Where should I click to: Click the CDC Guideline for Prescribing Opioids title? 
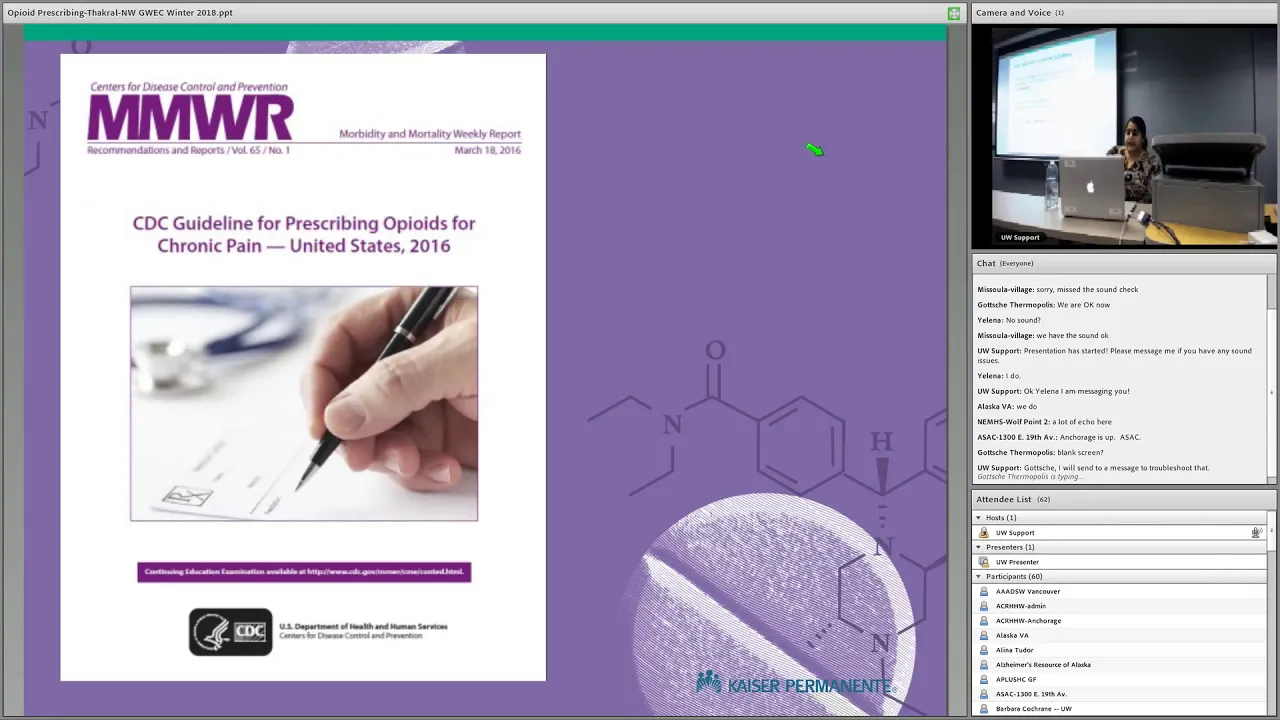(x=304, y=234)
